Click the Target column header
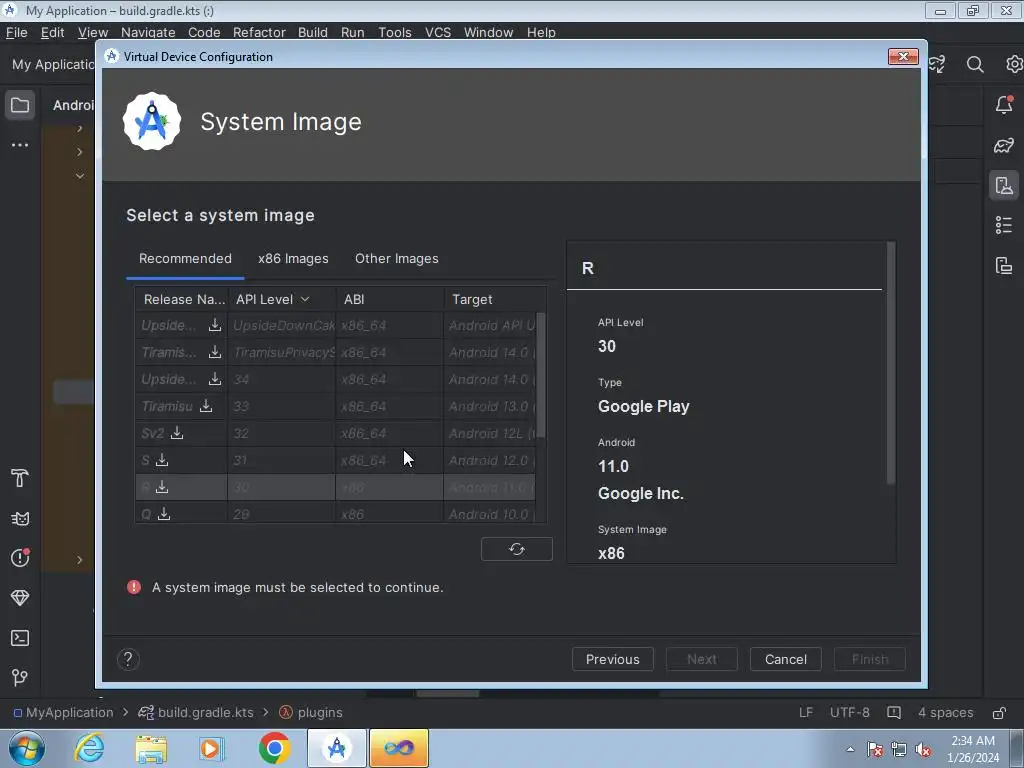Image resolution: width=1024 pixels, height=768 pixels. point(494,299)
